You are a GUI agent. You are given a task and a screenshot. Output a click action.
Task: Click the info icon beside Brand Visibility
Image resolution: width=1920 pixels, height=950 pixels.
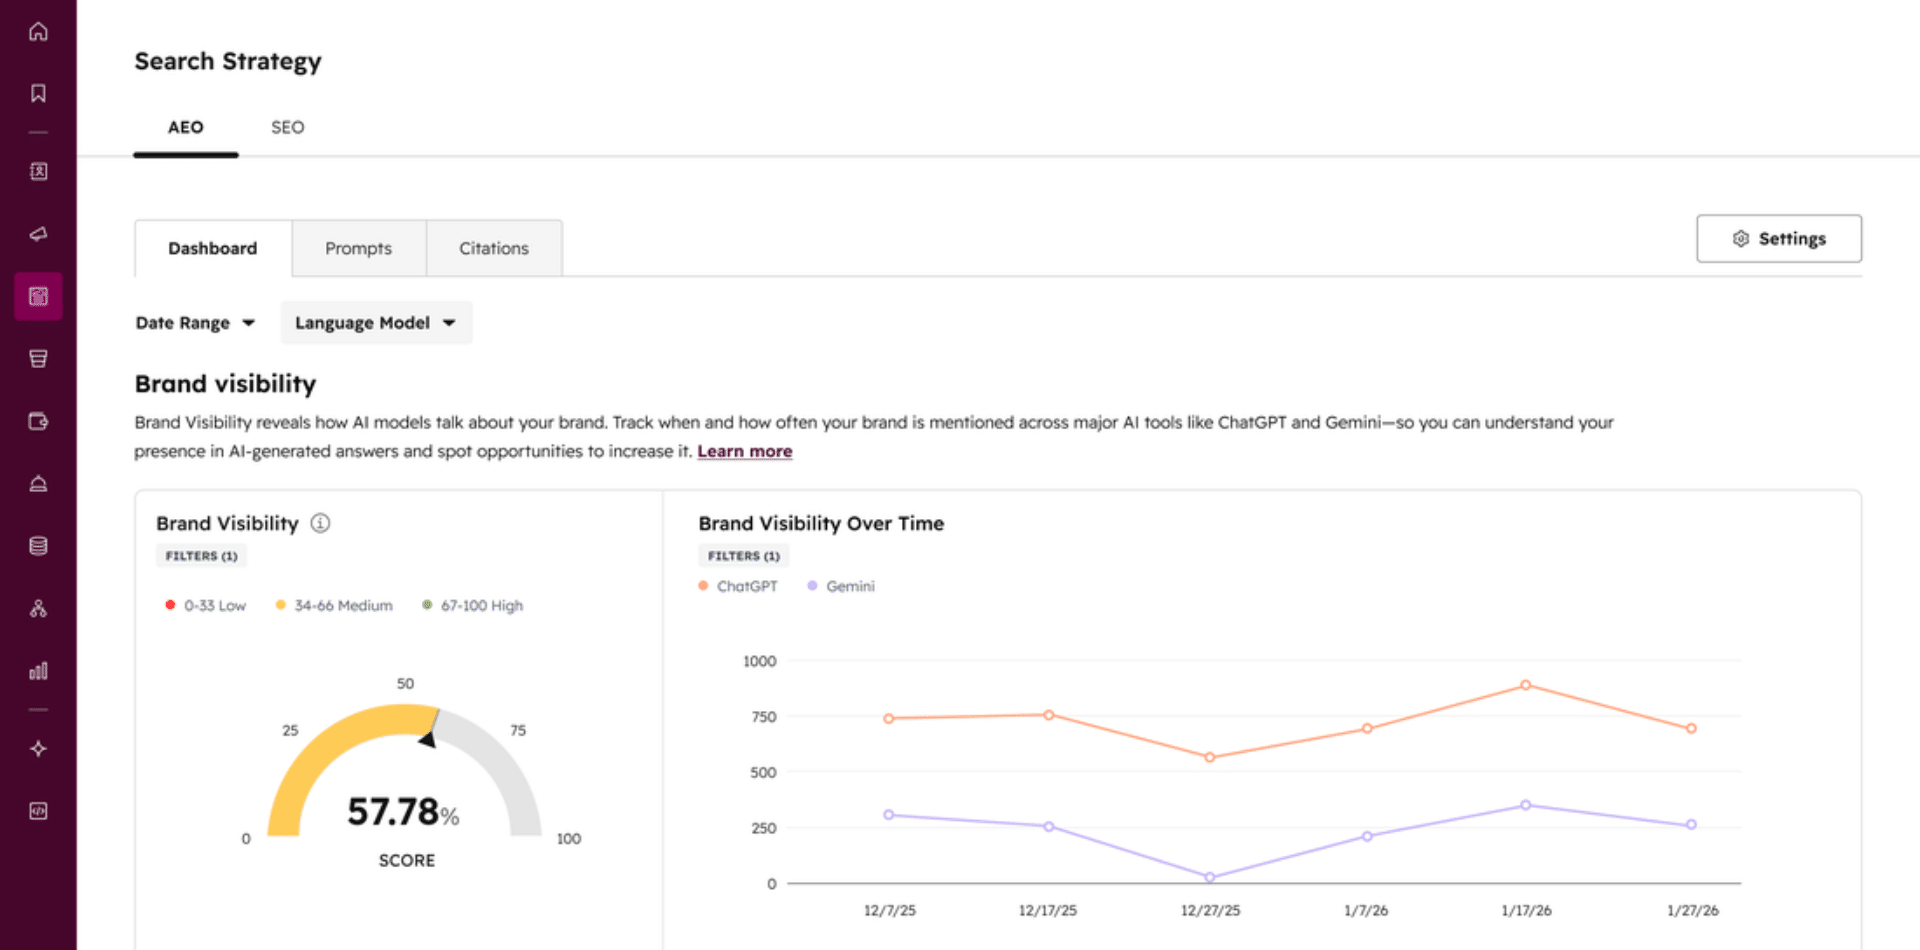pos(320,523)
